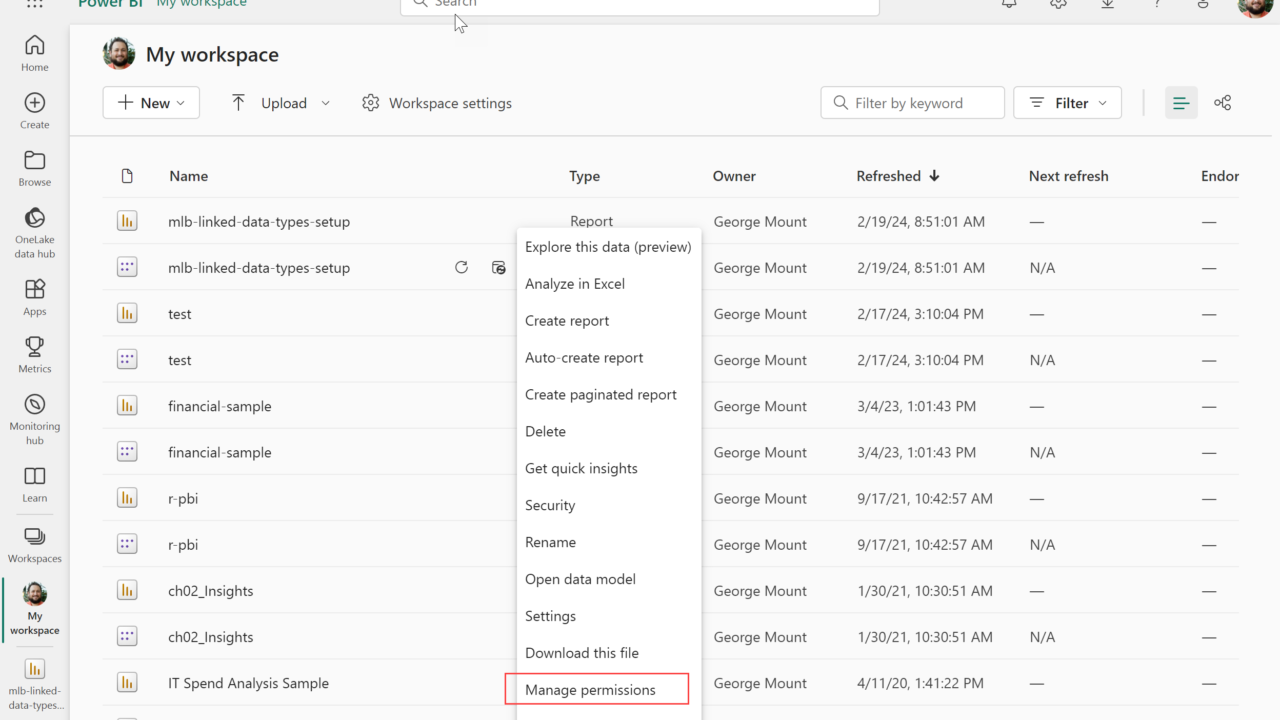Expand the New dropdown button
The image size is (1280, 720).
pyautogui.click(x=151, y=103)
